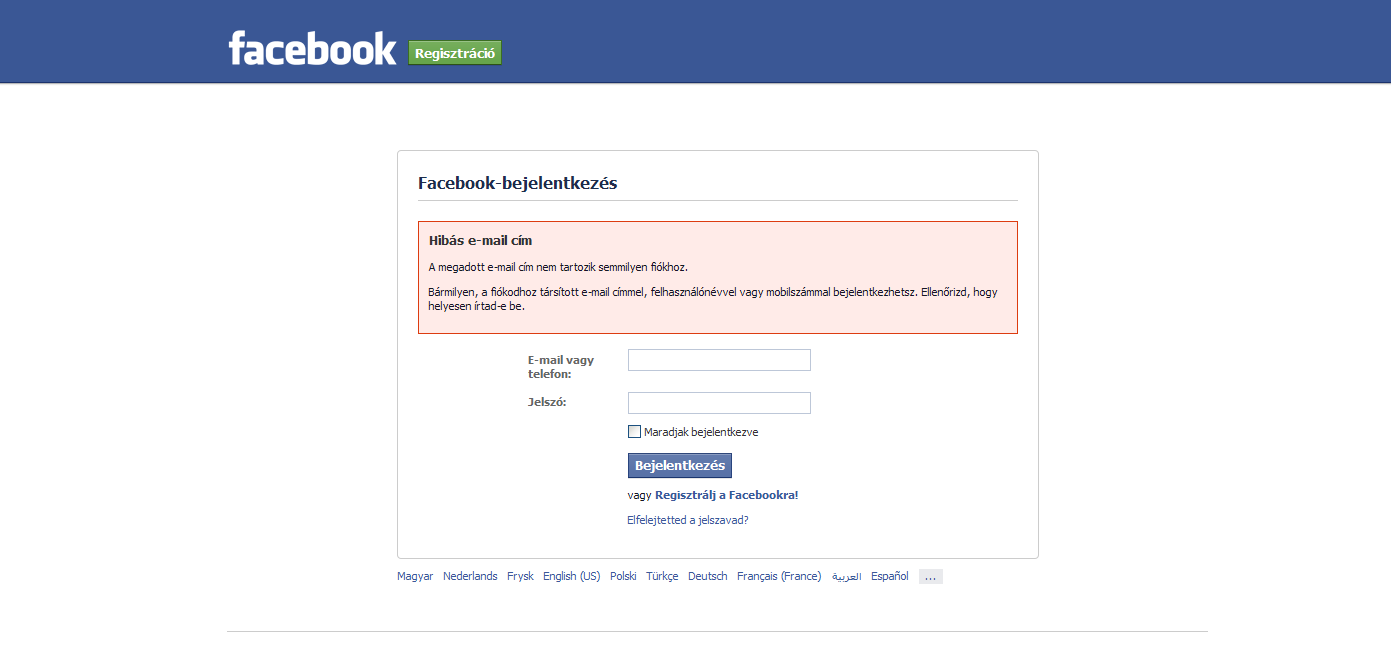Click Elfelejtetted a jelszavad? link

coord(687,520)
